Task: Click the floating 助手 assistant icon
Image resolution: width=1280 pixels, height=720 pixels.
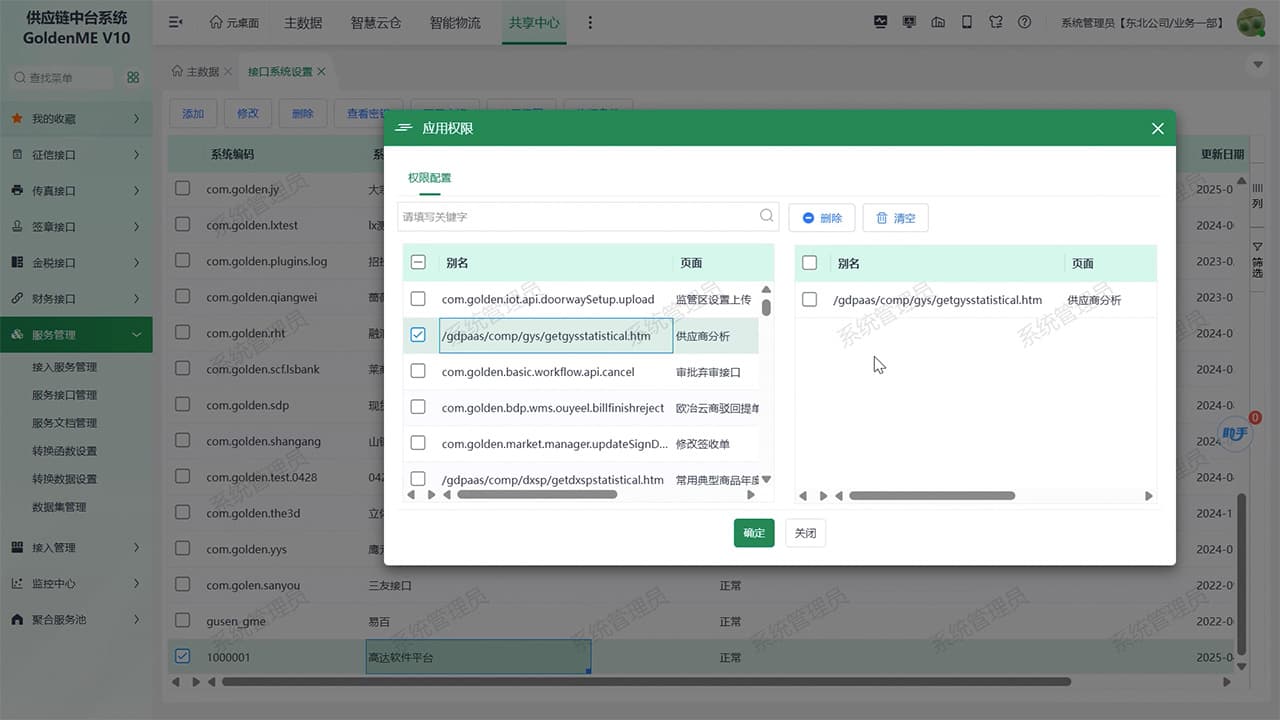Action: pos(1235,433)
